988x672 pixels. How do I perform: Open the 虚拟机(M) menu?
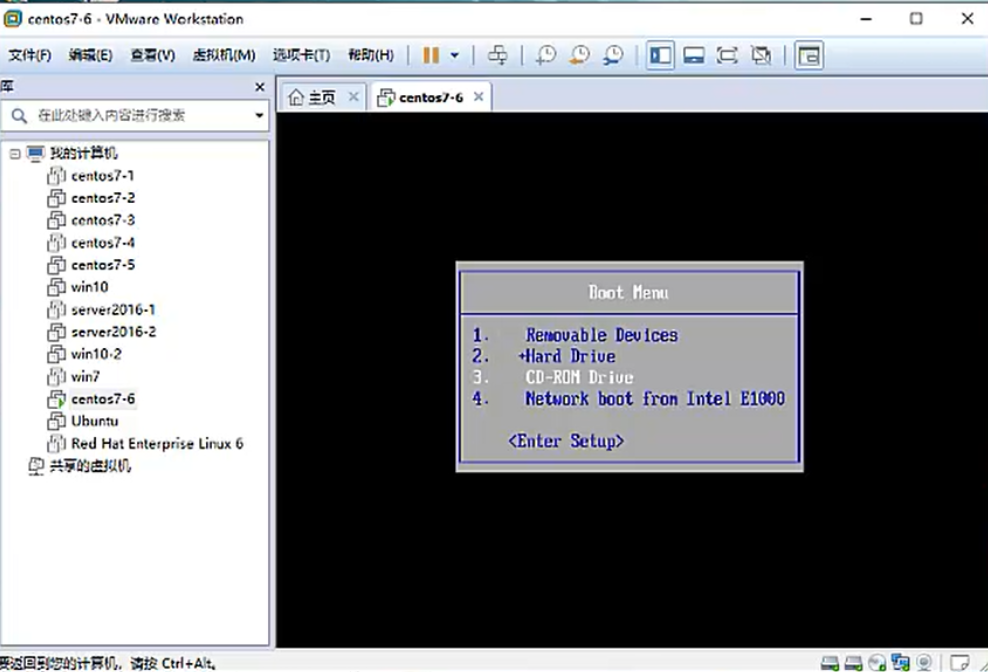click(224, 55)
